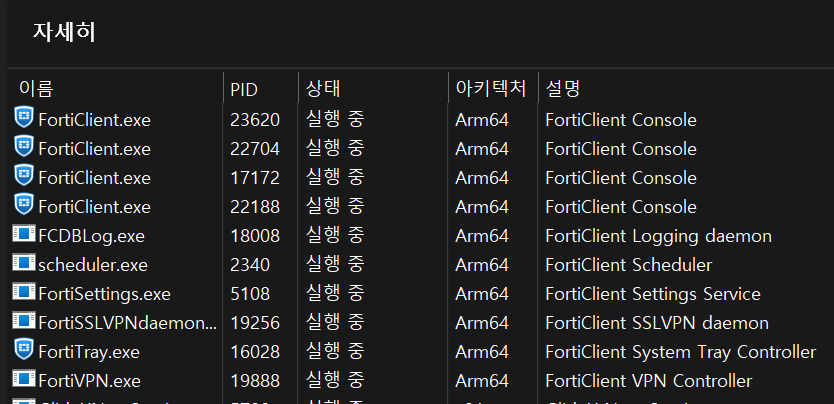834x404 pixels.
Task: Select FortiClient.exe name with PID 17172
Action: [95, 178]
